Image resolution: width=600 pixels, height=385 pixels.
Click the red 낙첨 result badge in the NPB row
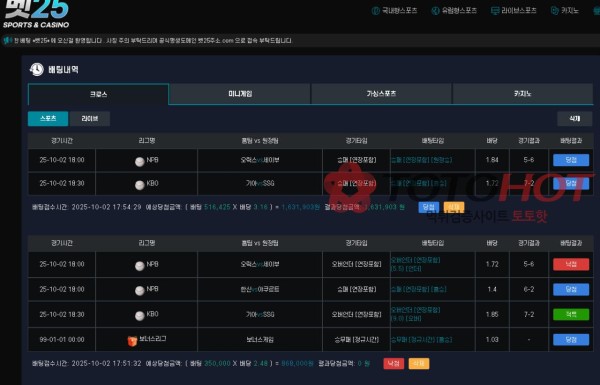(571, 264)
